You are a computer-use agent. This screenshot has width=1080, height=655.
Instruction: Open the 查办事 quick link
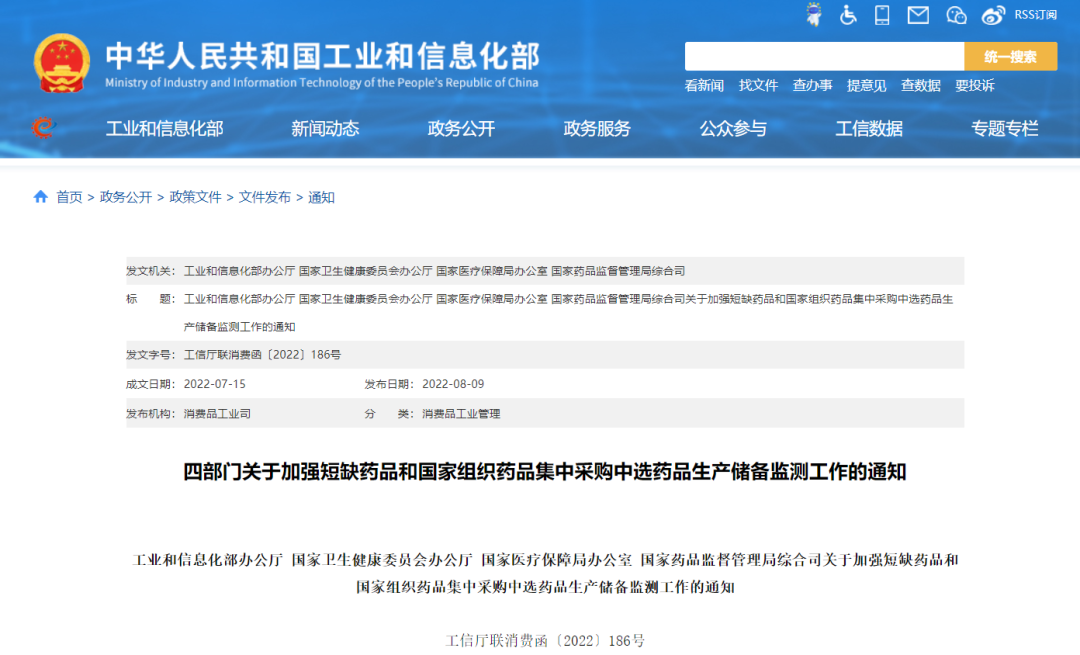pyautogui.click(x=812, y=85)
